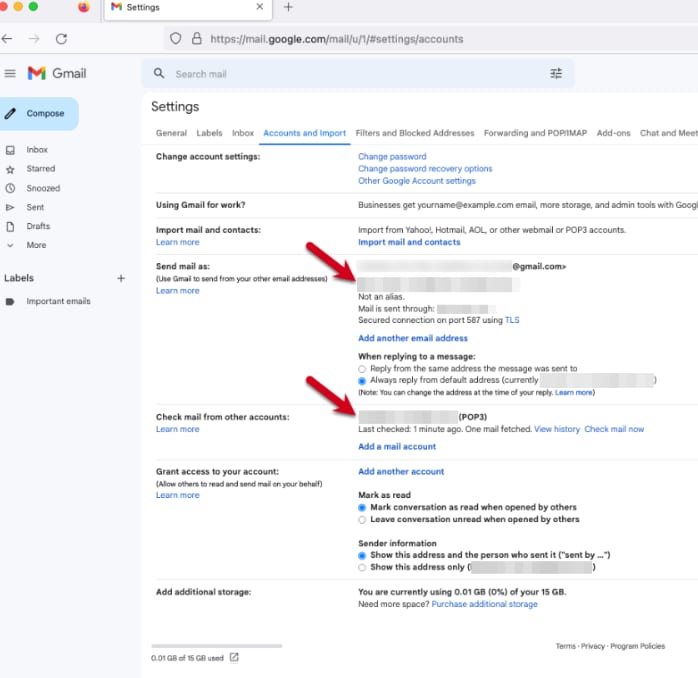
Task: Open a new browser tab with plus
Action: 288,7
